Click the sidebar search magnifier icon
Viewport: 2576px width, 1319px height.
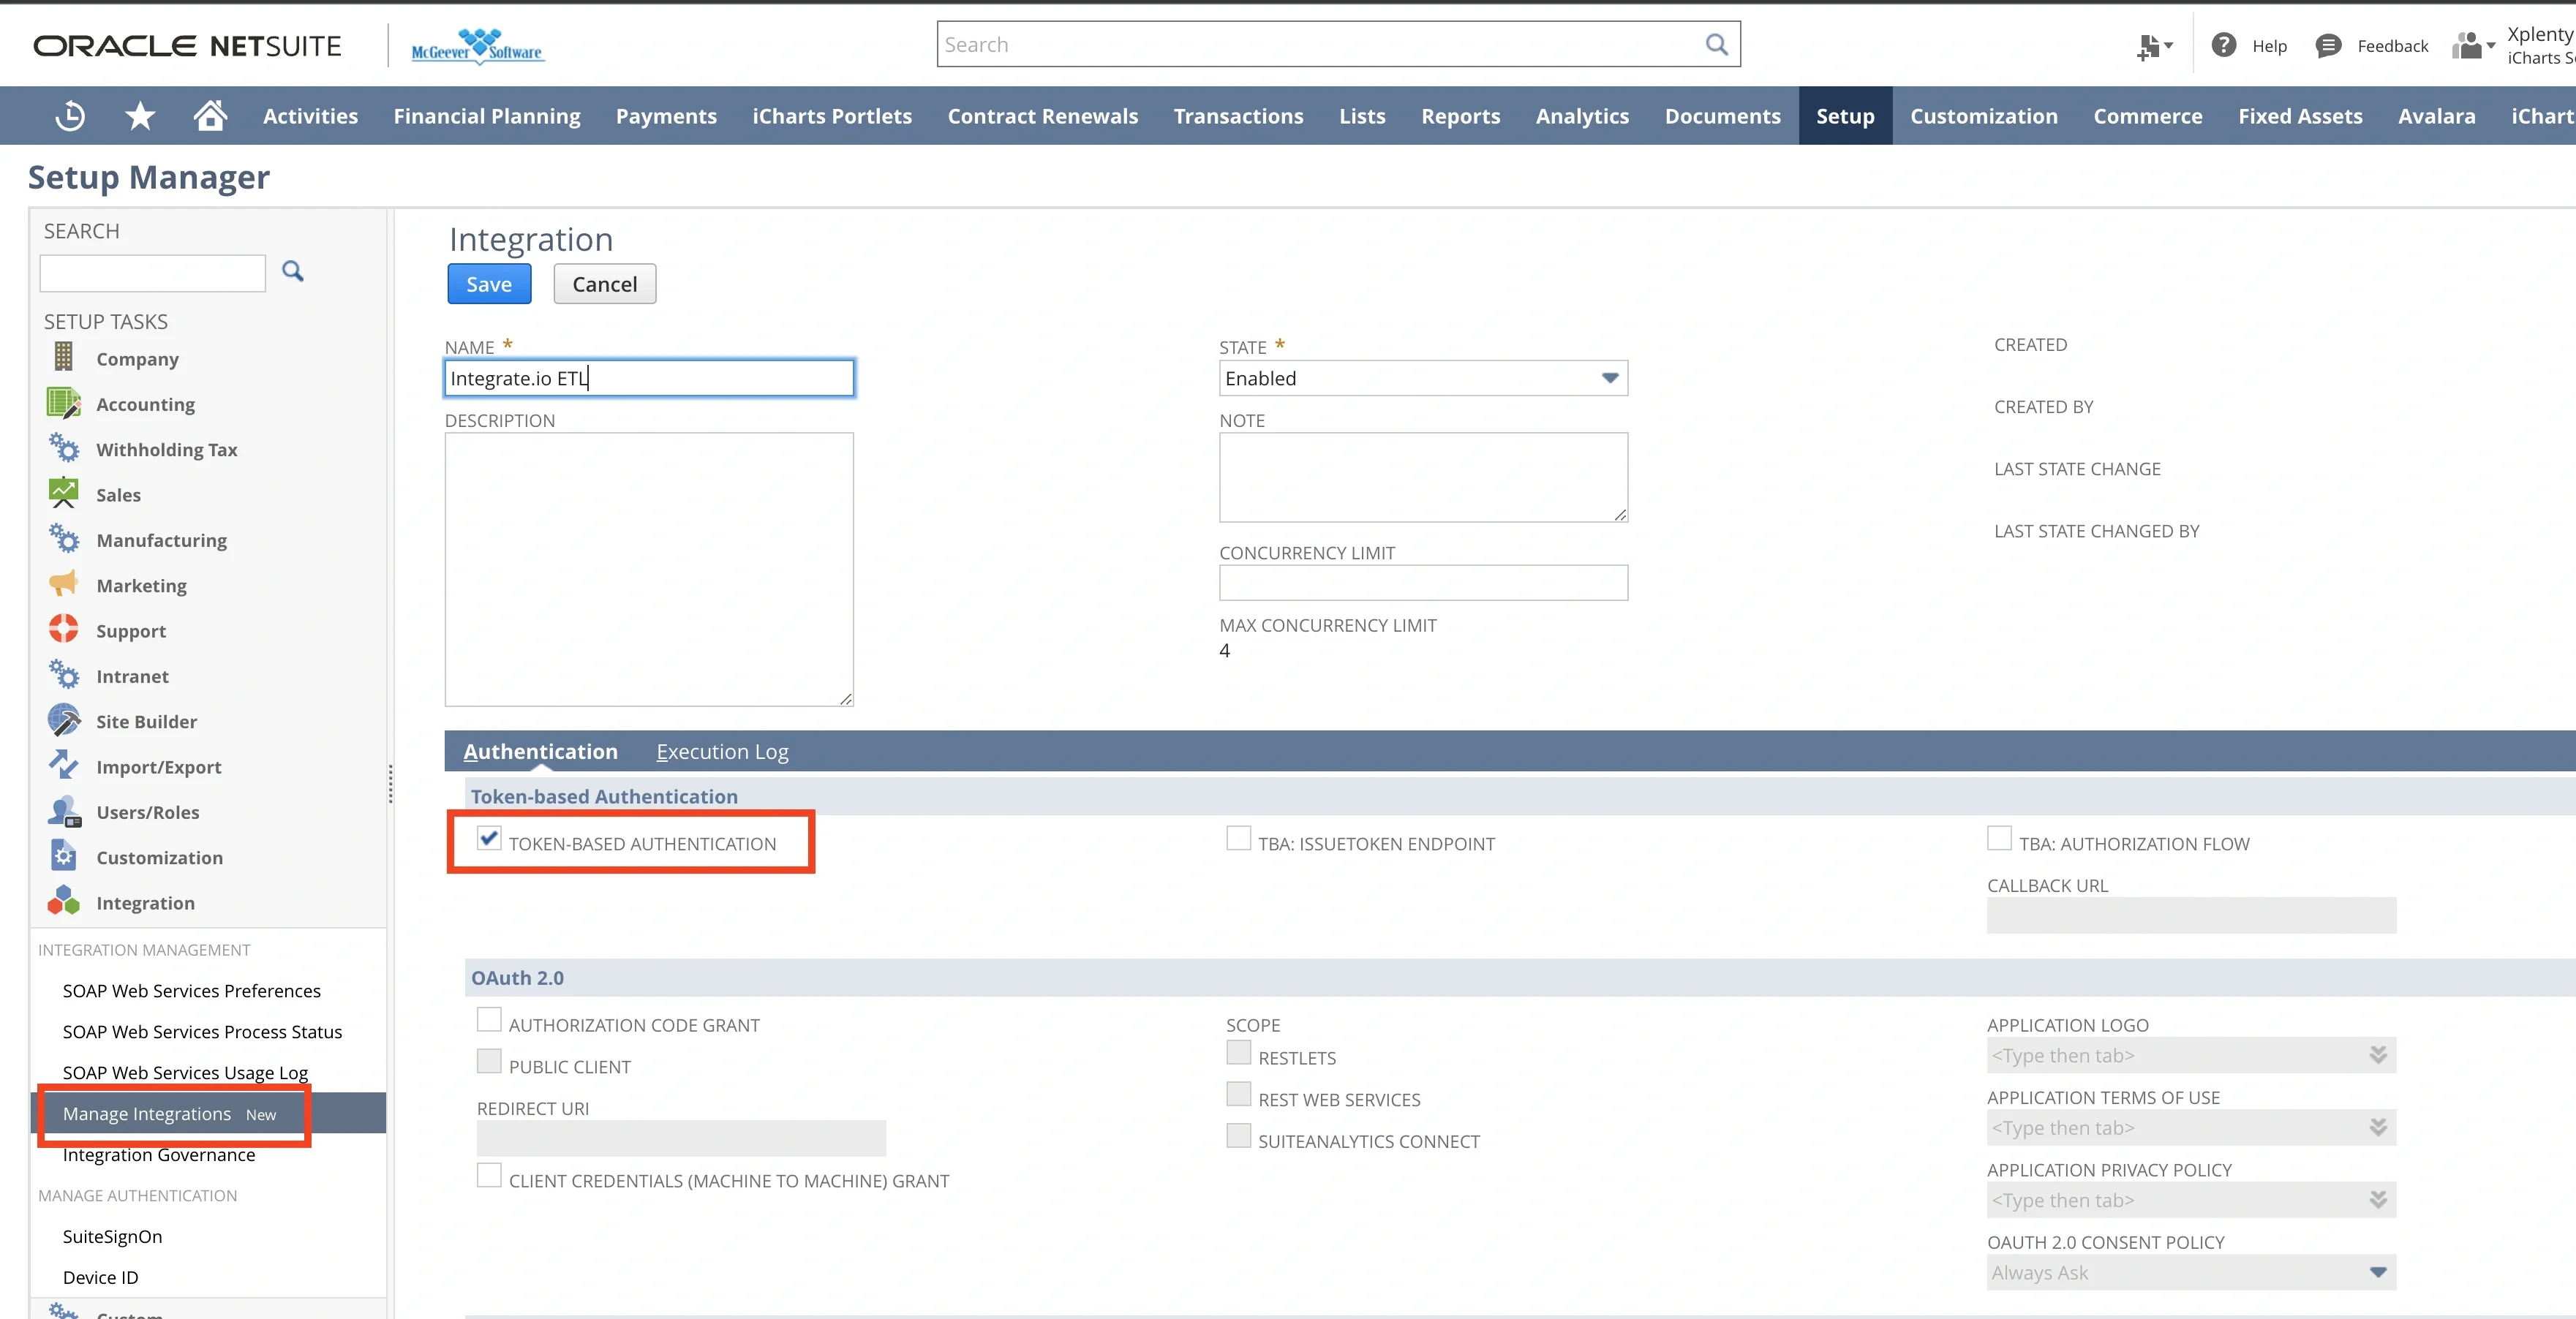[292, 271]
